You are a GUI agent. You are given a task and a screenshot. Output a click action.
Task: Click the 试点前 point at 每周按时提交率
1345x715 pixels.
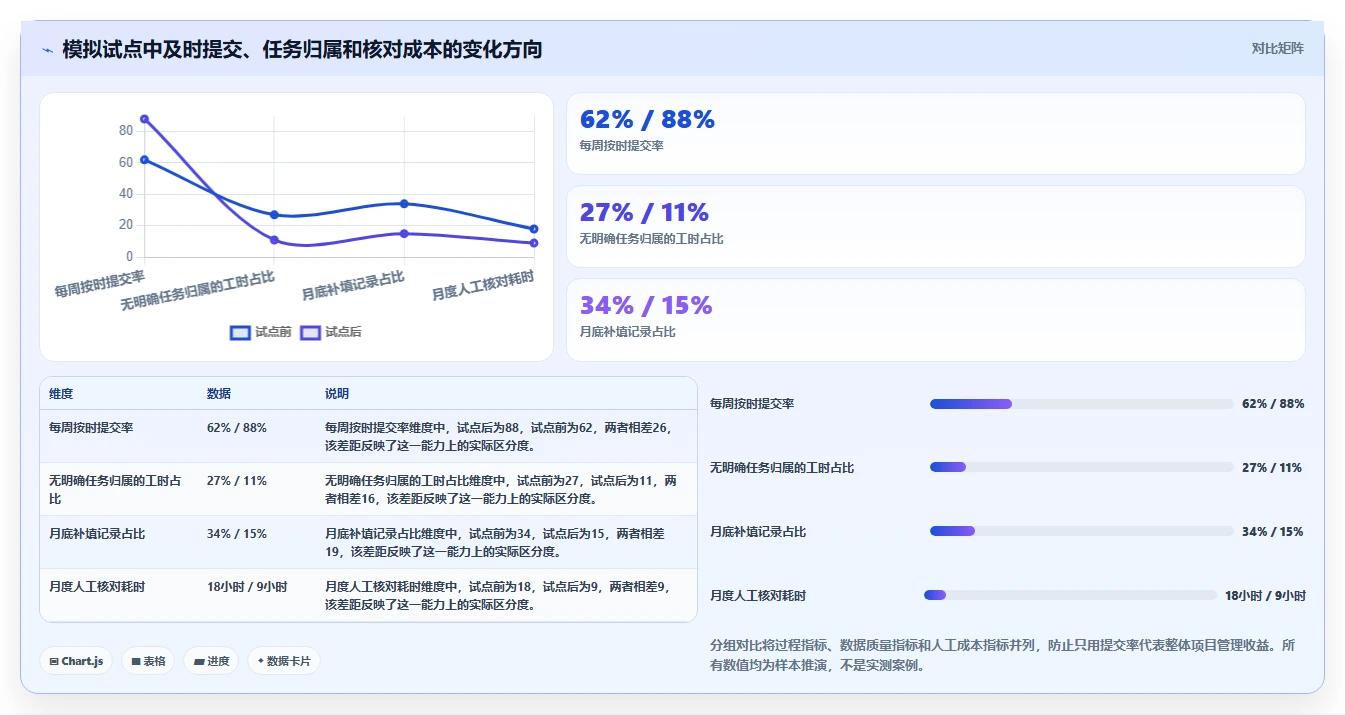pos(144,160)
